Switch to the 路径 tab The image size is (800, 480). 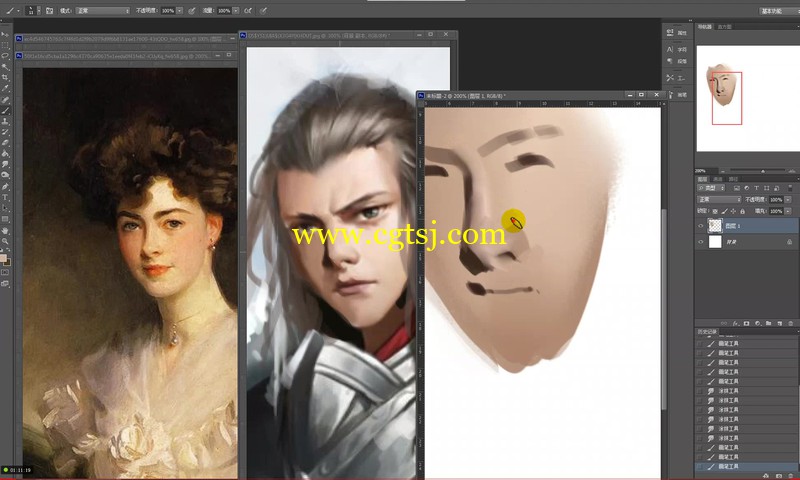(734, 179)
